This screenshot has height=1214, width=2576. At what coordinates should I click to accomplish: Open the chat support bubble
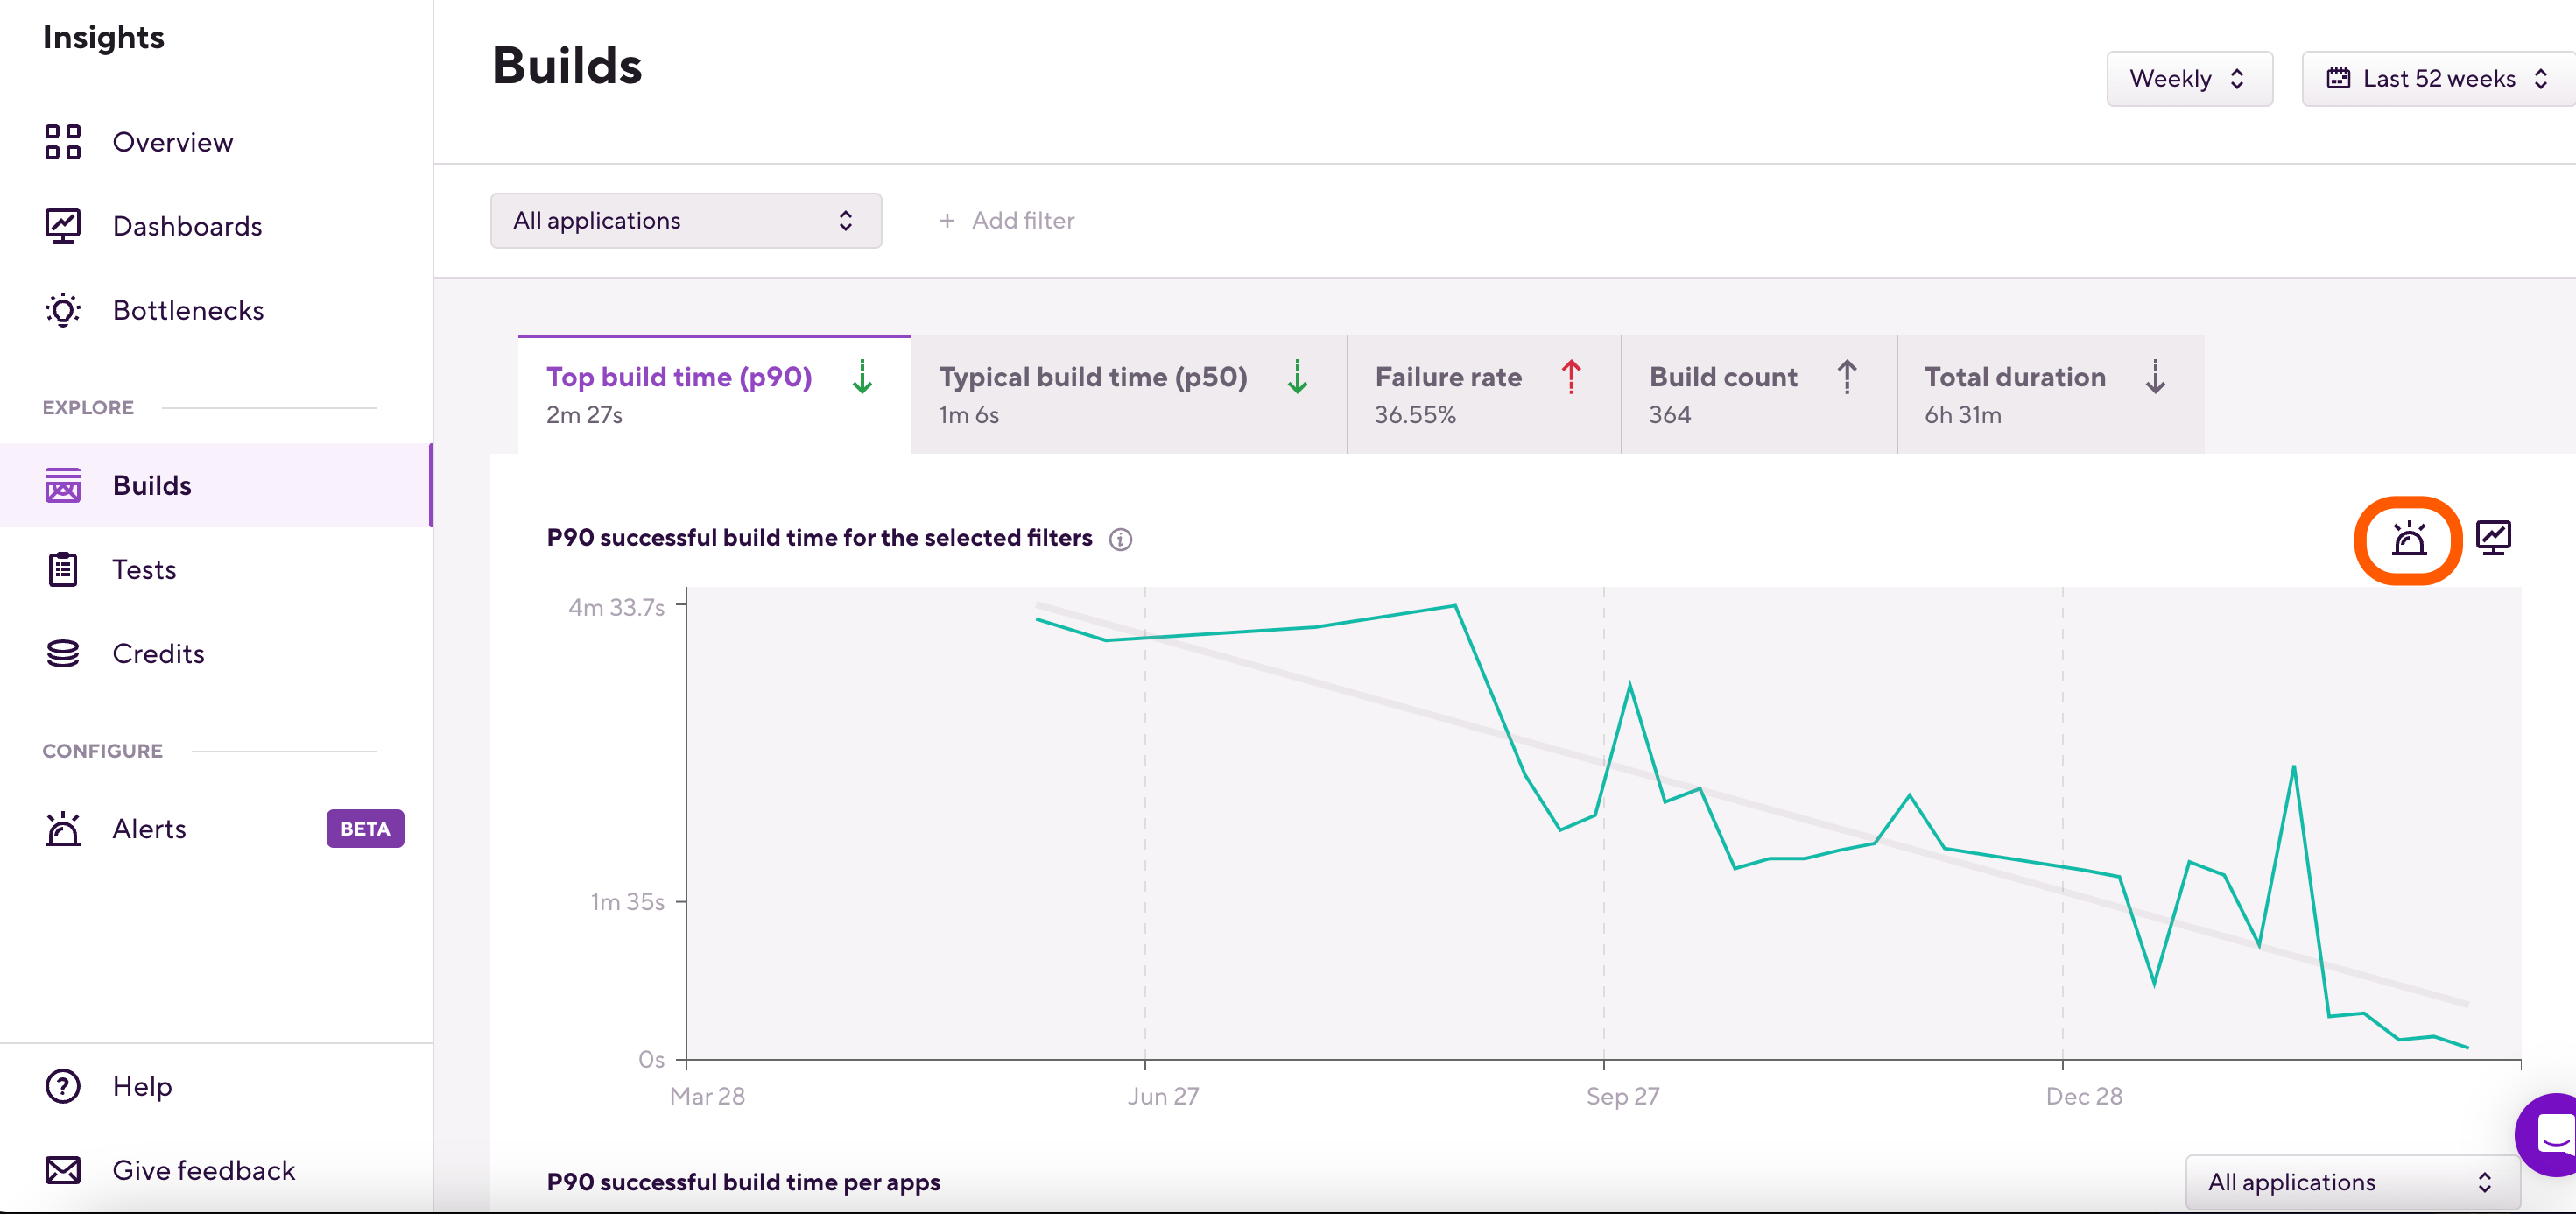(x=2550, y=1134)
